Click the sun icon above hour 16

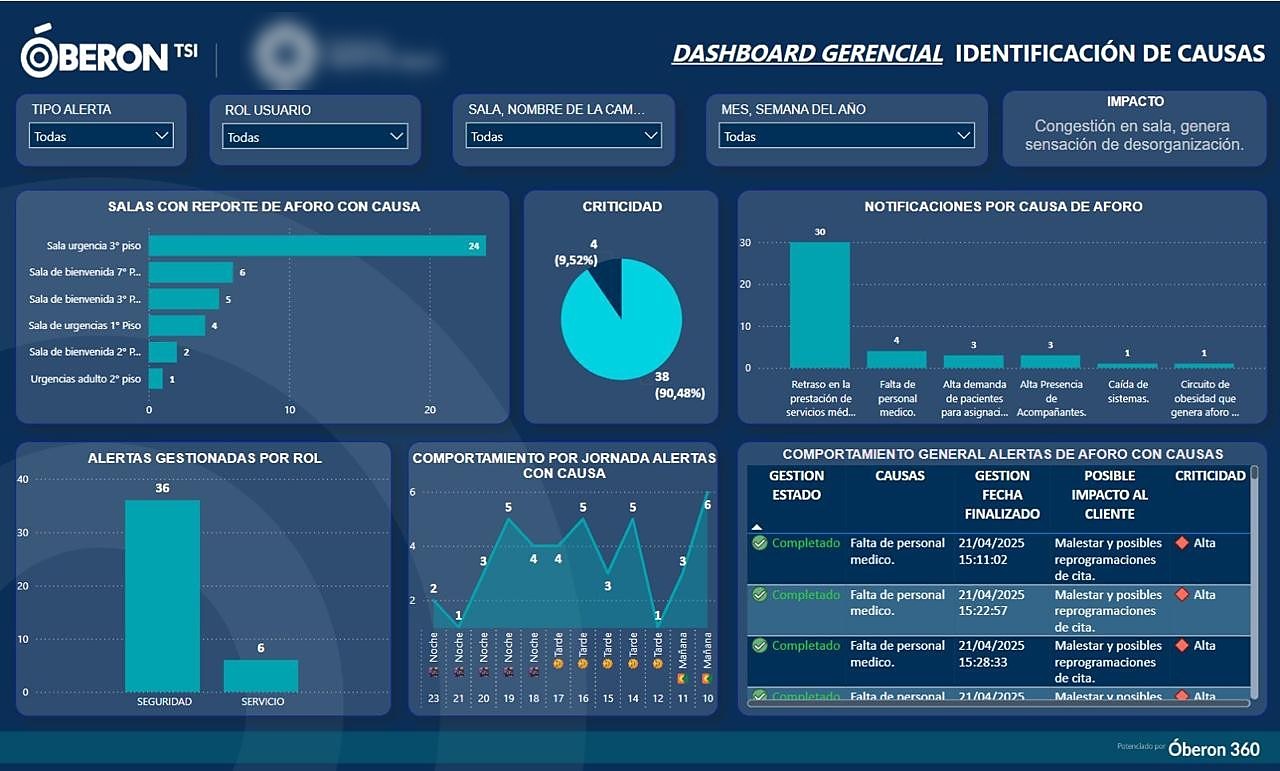point(583,664)
